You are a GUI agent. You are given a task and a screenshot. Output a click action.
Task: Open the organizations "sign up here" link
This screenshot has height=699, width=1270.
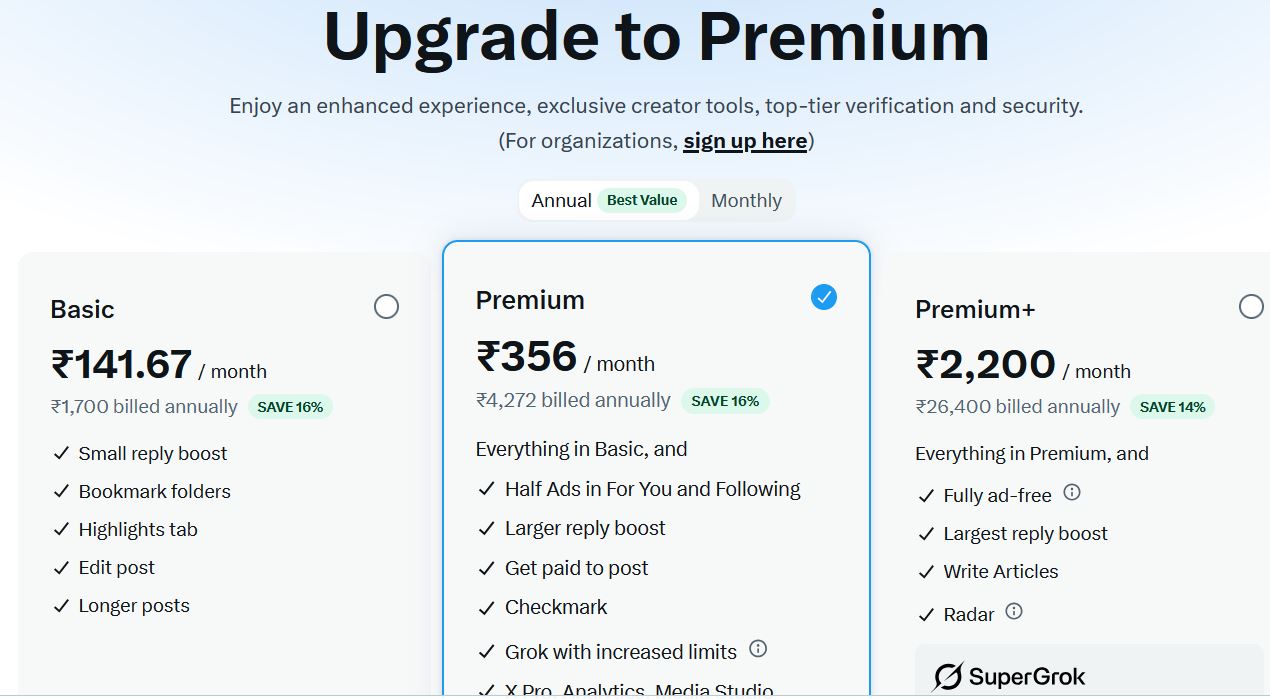tap(745, 141)
